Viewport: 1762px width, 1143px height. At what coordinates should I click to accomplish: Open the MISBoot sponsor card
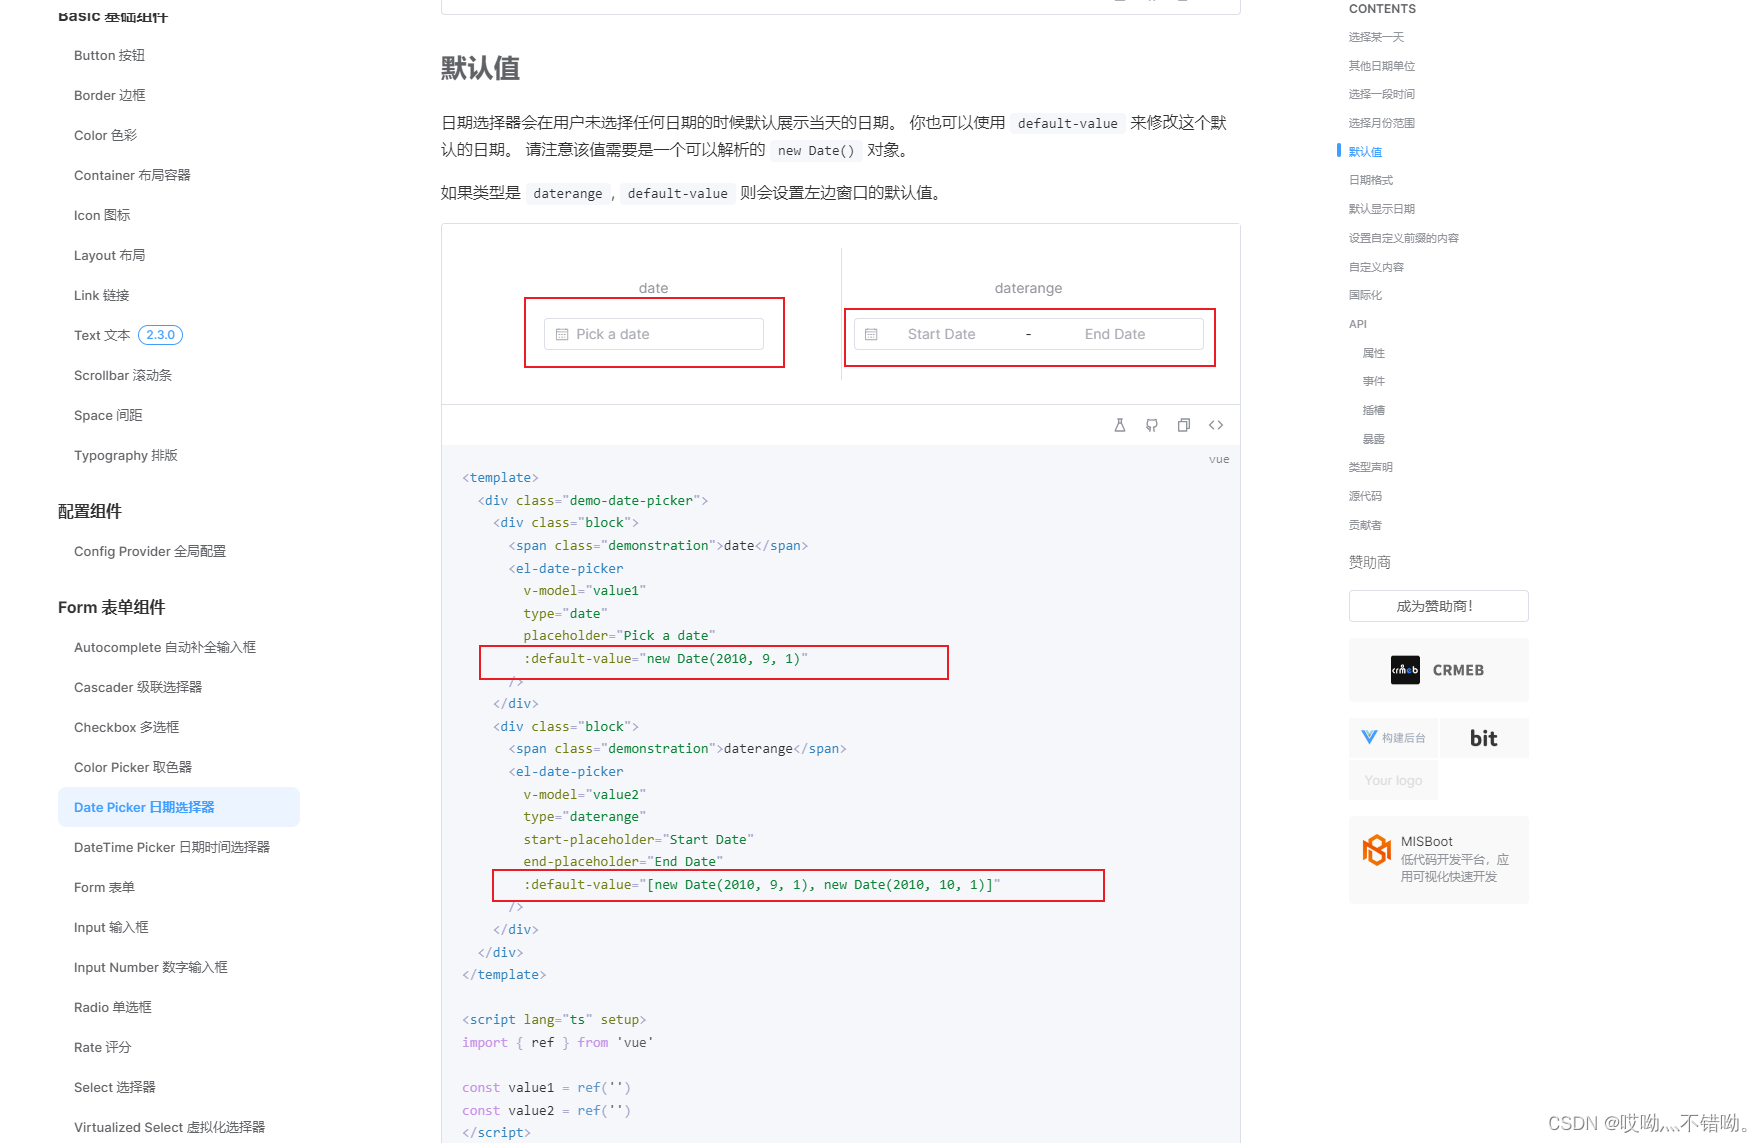(x=1438, y=859)
